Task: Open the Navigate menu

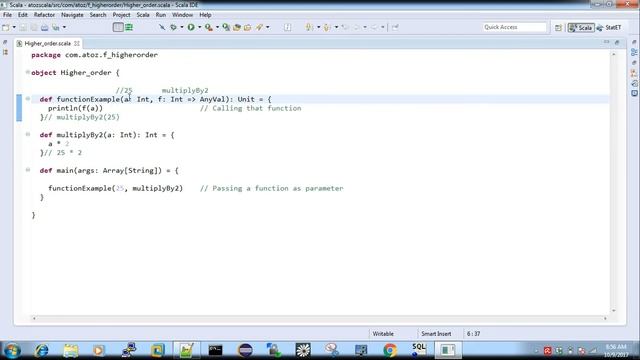Action: click(72, 15)
